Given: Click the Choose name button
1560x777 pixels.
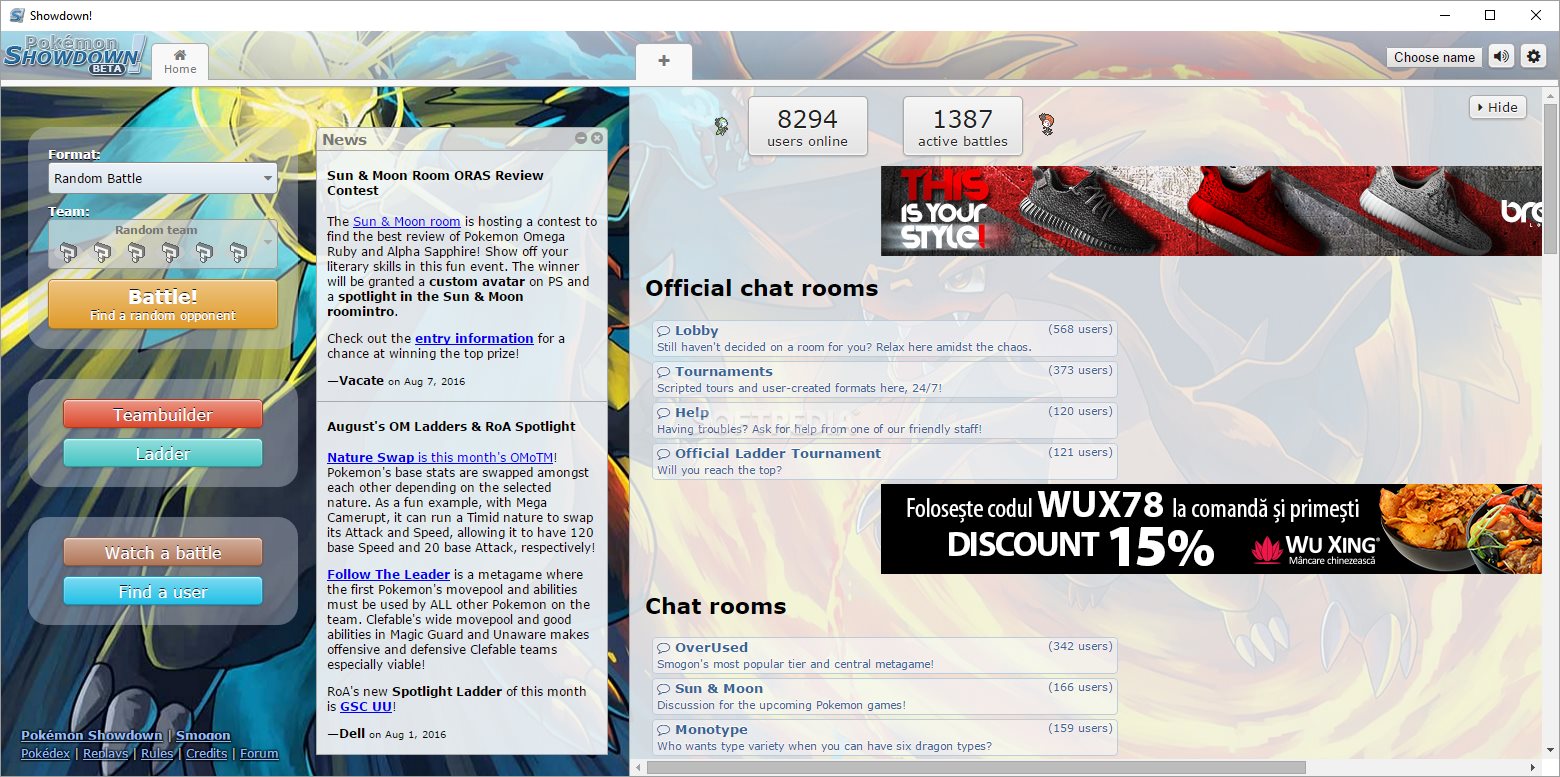Looking at the screenshot, I should coord(1434,57).
